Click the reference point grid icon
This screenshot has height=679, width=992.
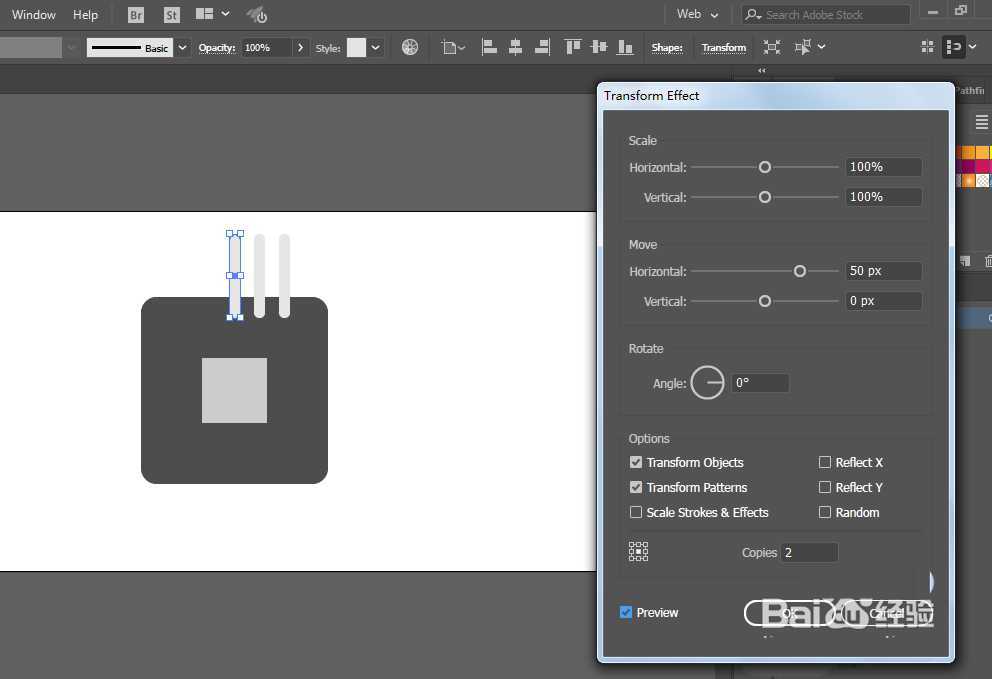pyautogui.click(x=638, y=551)
